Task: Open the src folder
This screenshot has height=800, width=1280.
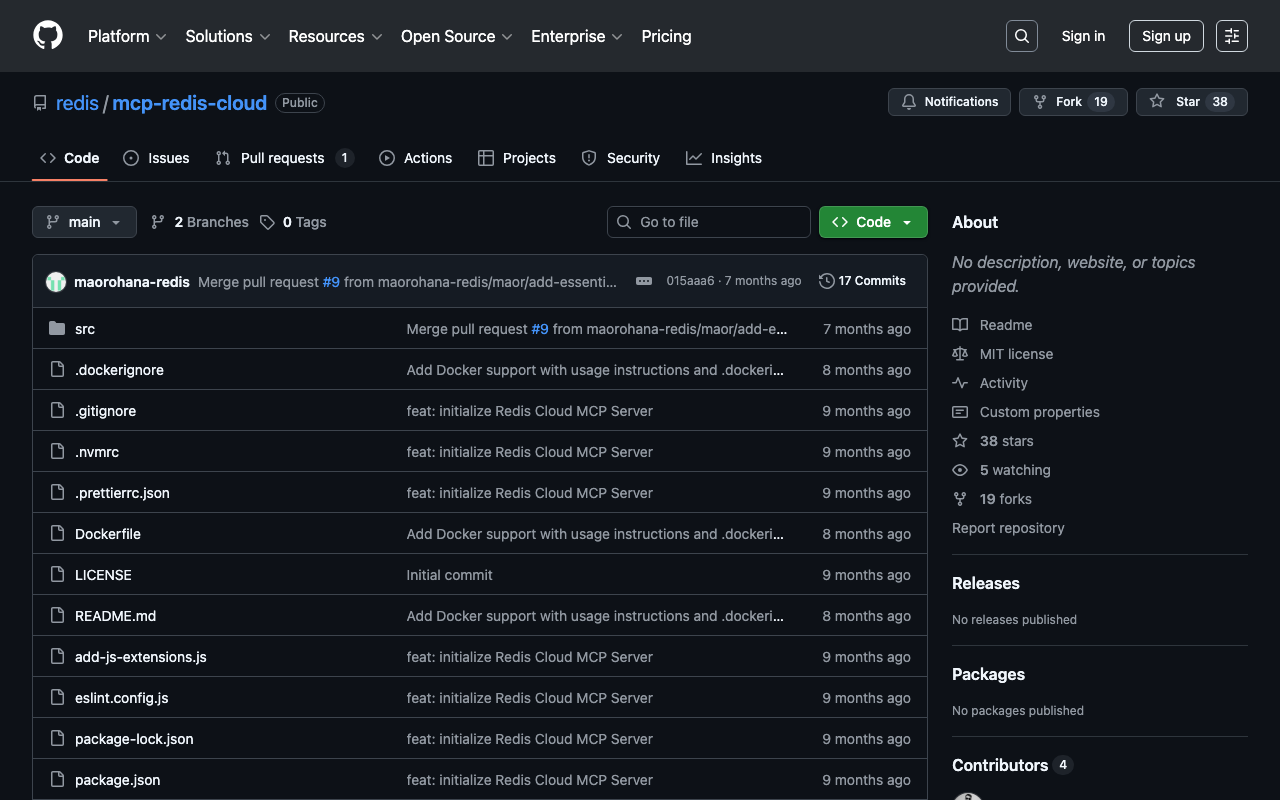Action: [85, 329]
